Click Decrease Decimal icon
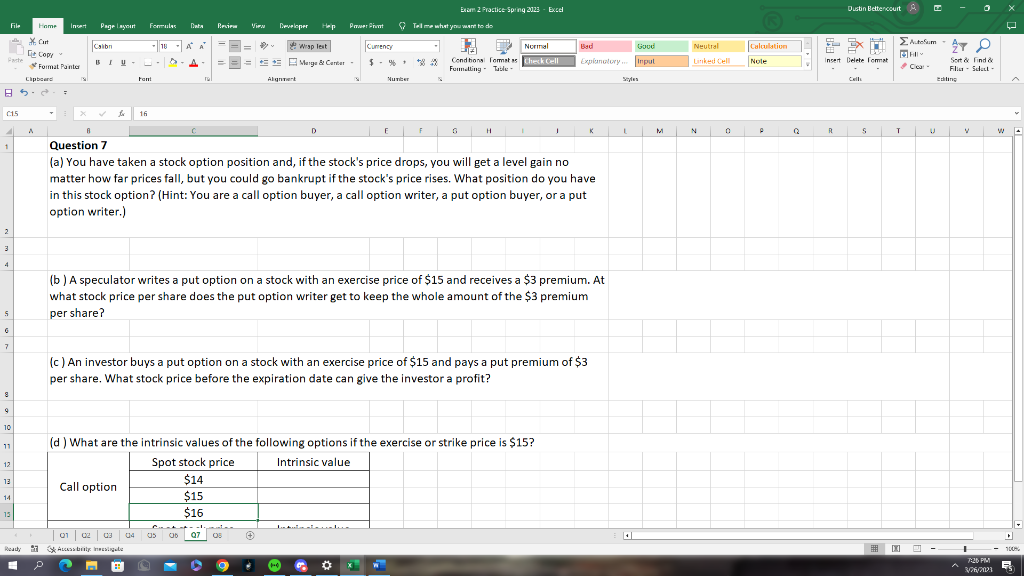Screen dimensions: 1024x576 pos(434,63)
